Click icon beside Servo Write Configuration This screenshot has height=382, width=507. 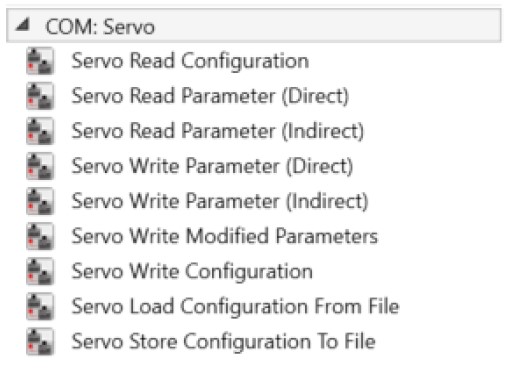(x=40, y=271)
